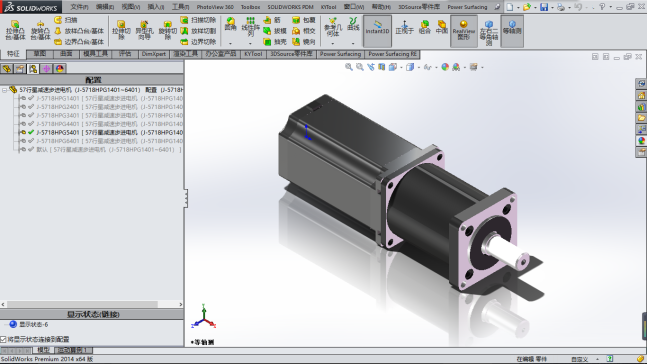Click the 放样凸台/基体 loft tool
This screenshot has height=364, width=647.
click(79, 31)
